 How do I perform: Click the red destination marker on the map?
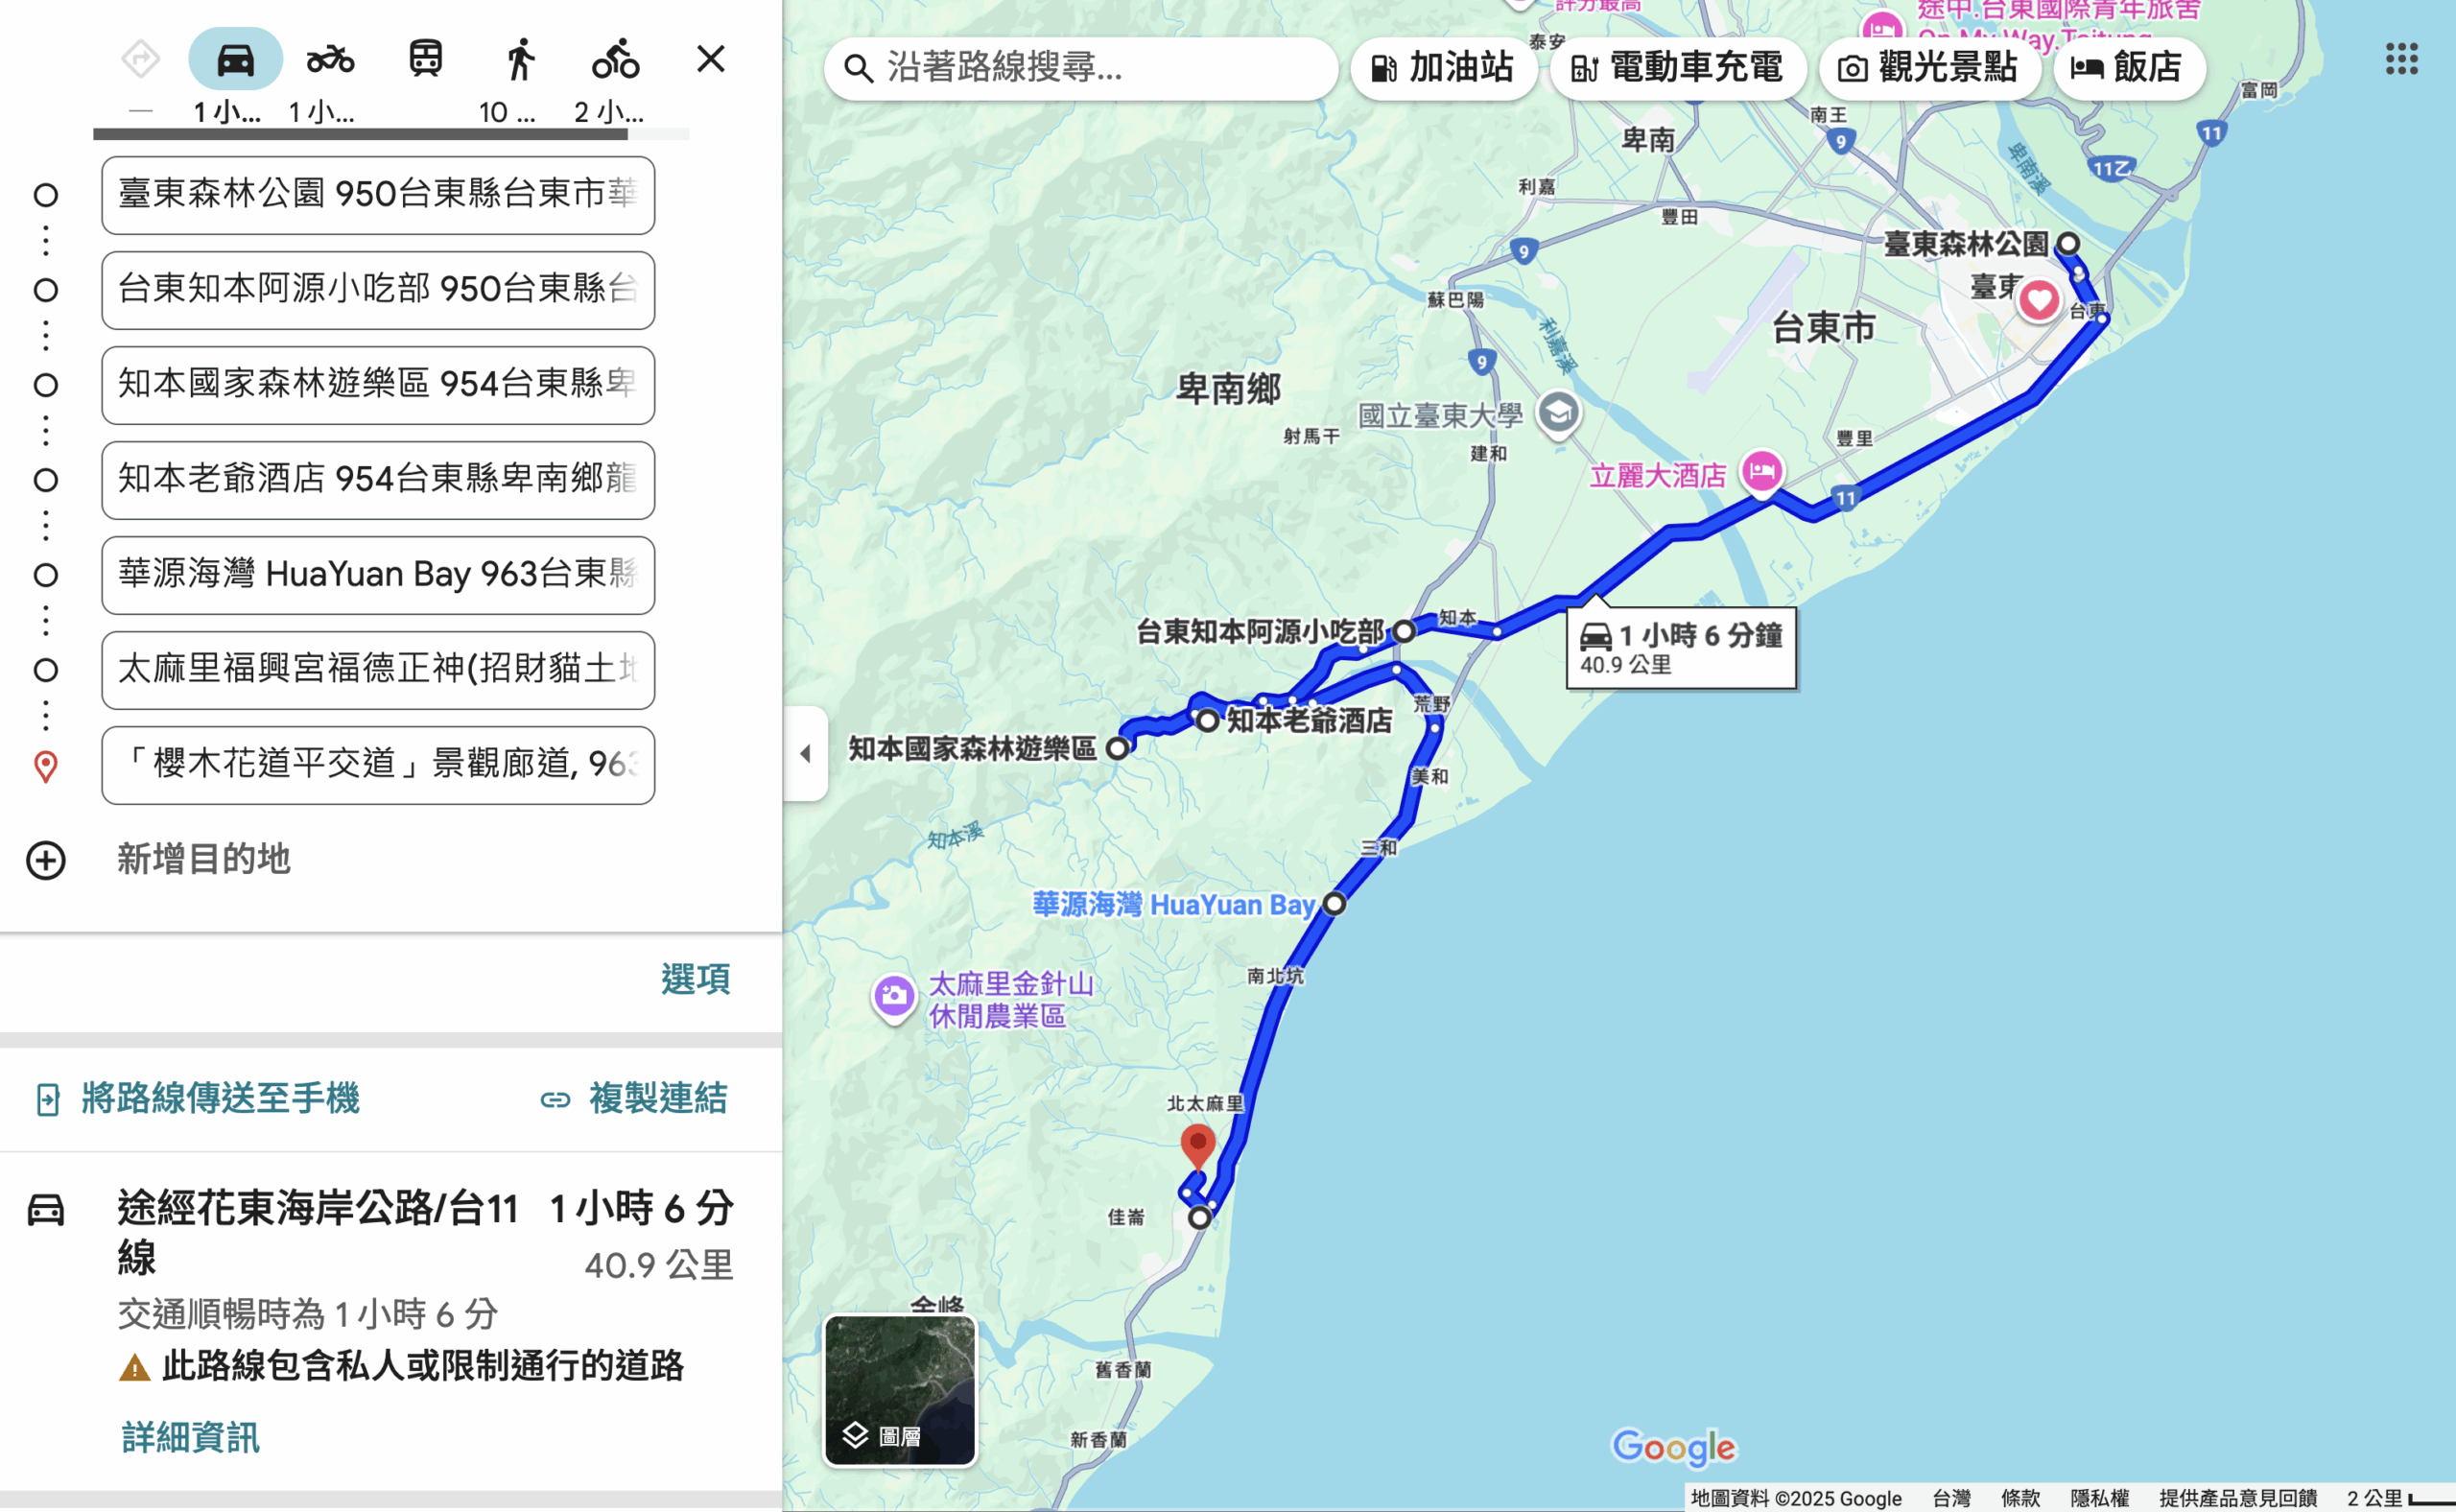coord(1197,1147)
